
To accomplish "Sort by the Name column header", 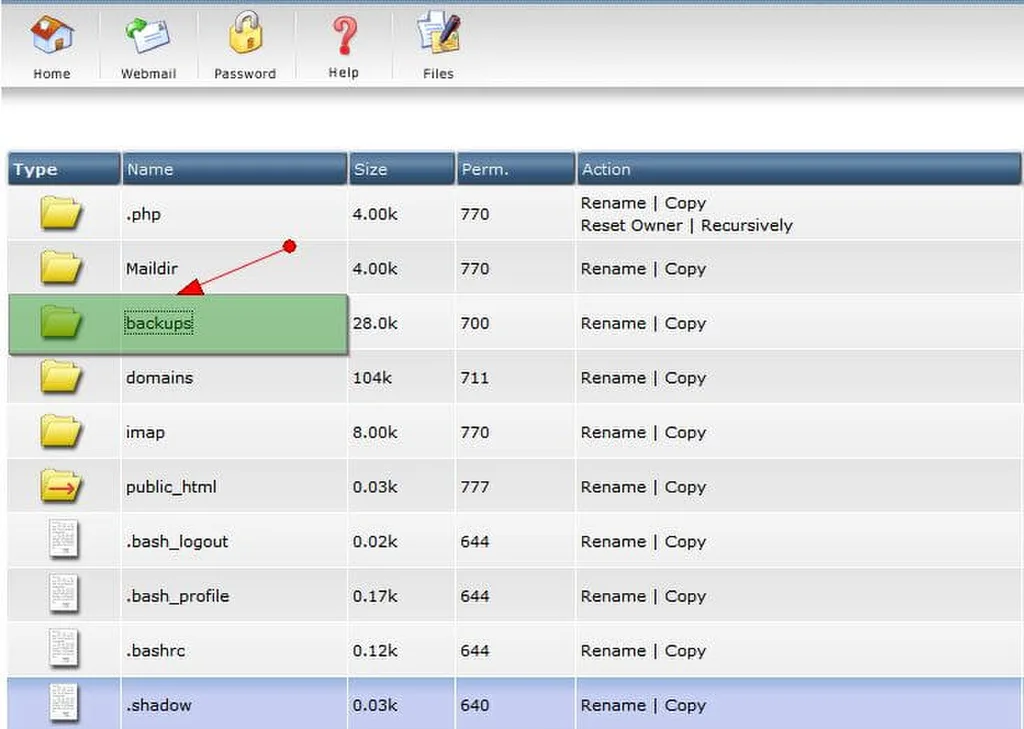I will (234, 169).
